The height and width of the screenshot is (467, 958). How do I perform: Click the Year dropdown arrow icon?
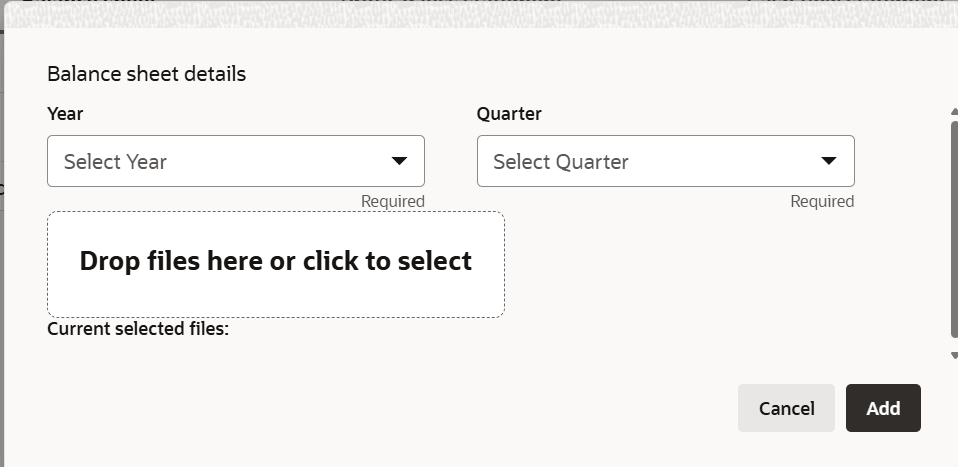click(x=399, y=161)
